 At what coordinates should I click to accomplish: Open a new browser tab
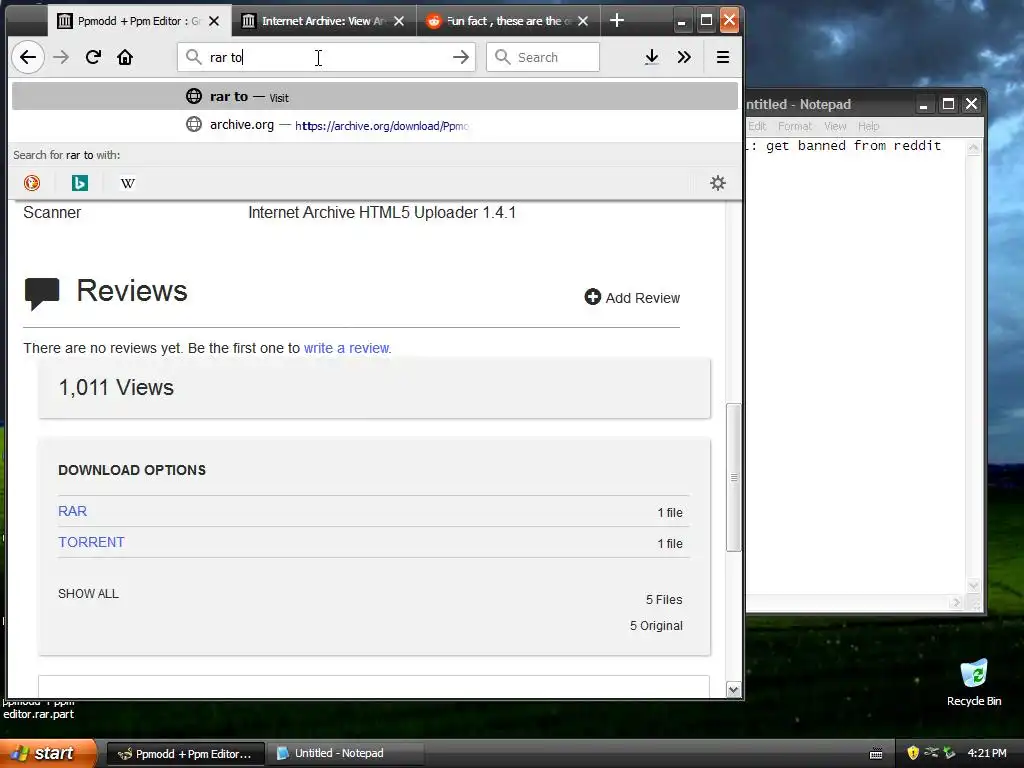click(x=616, y=20)
